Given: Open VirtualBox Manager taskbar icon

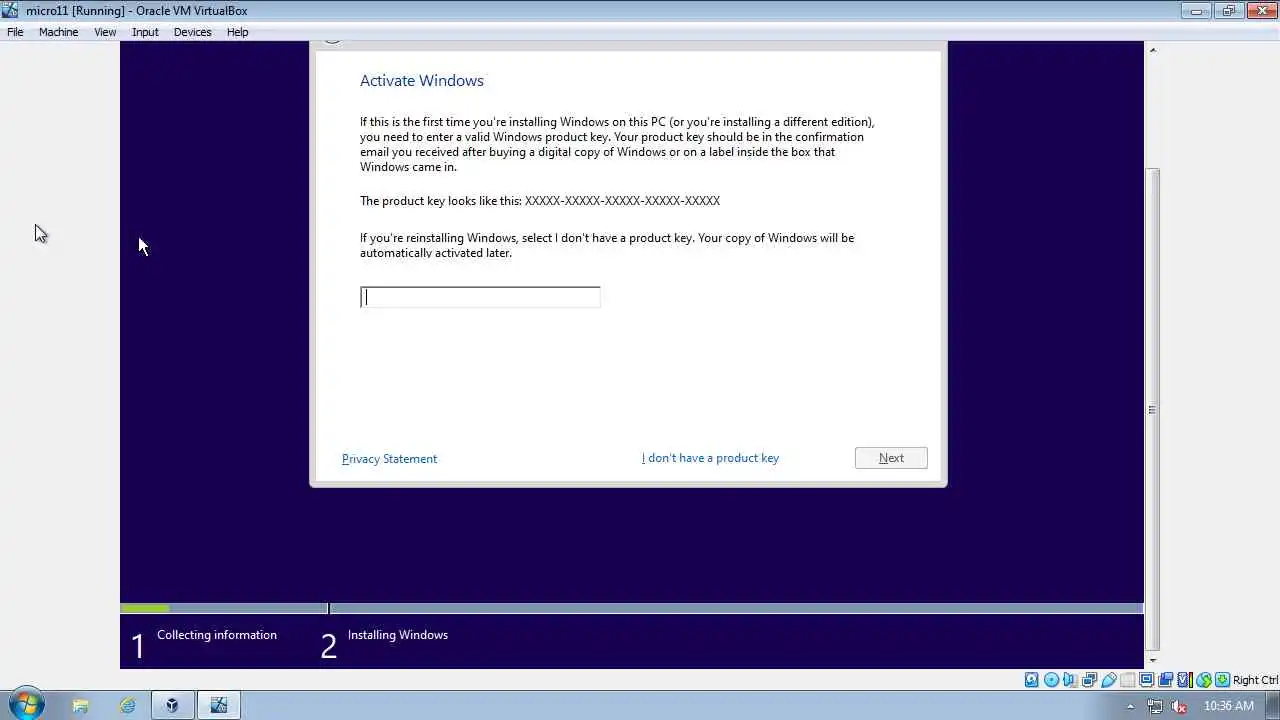Looking at the screenshot, I should (172, 705).
